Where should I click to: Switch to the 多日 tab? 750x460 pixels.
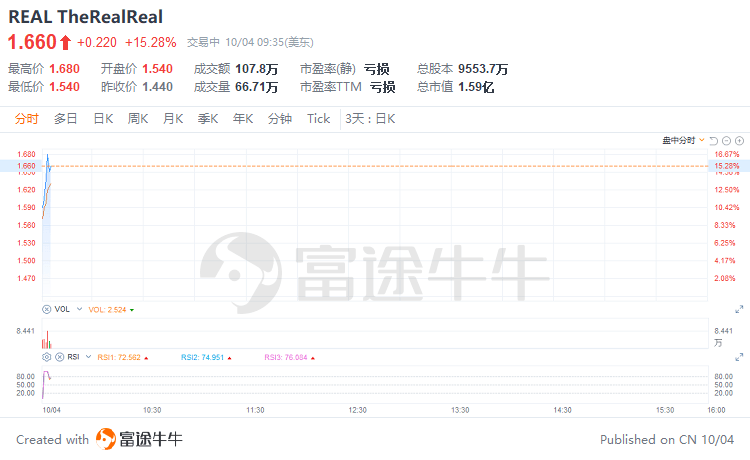pyautogui.click(x=66, y=119)
